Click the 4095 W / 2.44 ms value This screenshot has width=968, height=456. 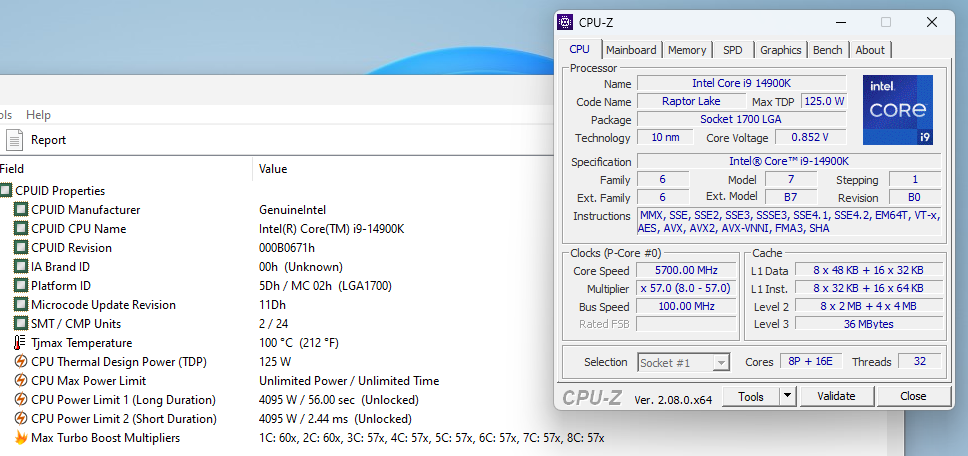click(335, 419)
